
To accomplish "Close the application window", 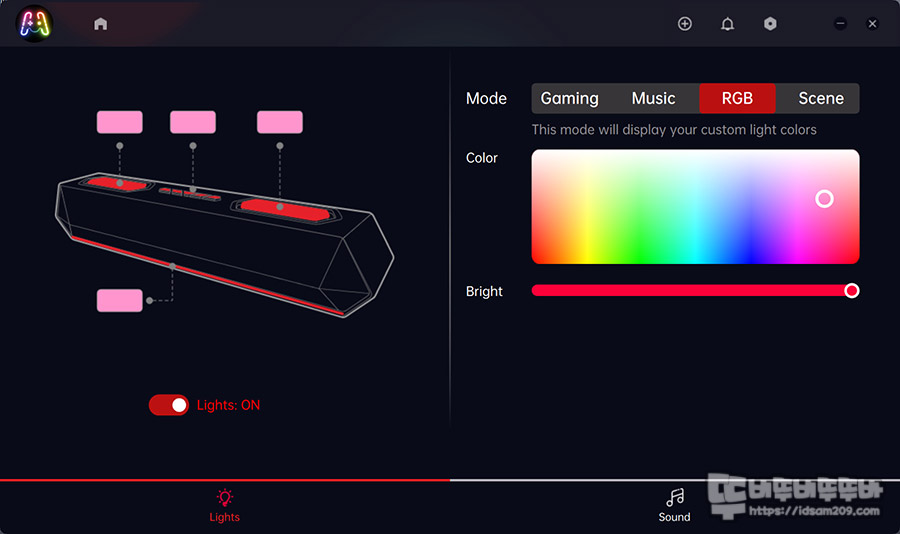I will pyautogui.click(x=872, y=24).
